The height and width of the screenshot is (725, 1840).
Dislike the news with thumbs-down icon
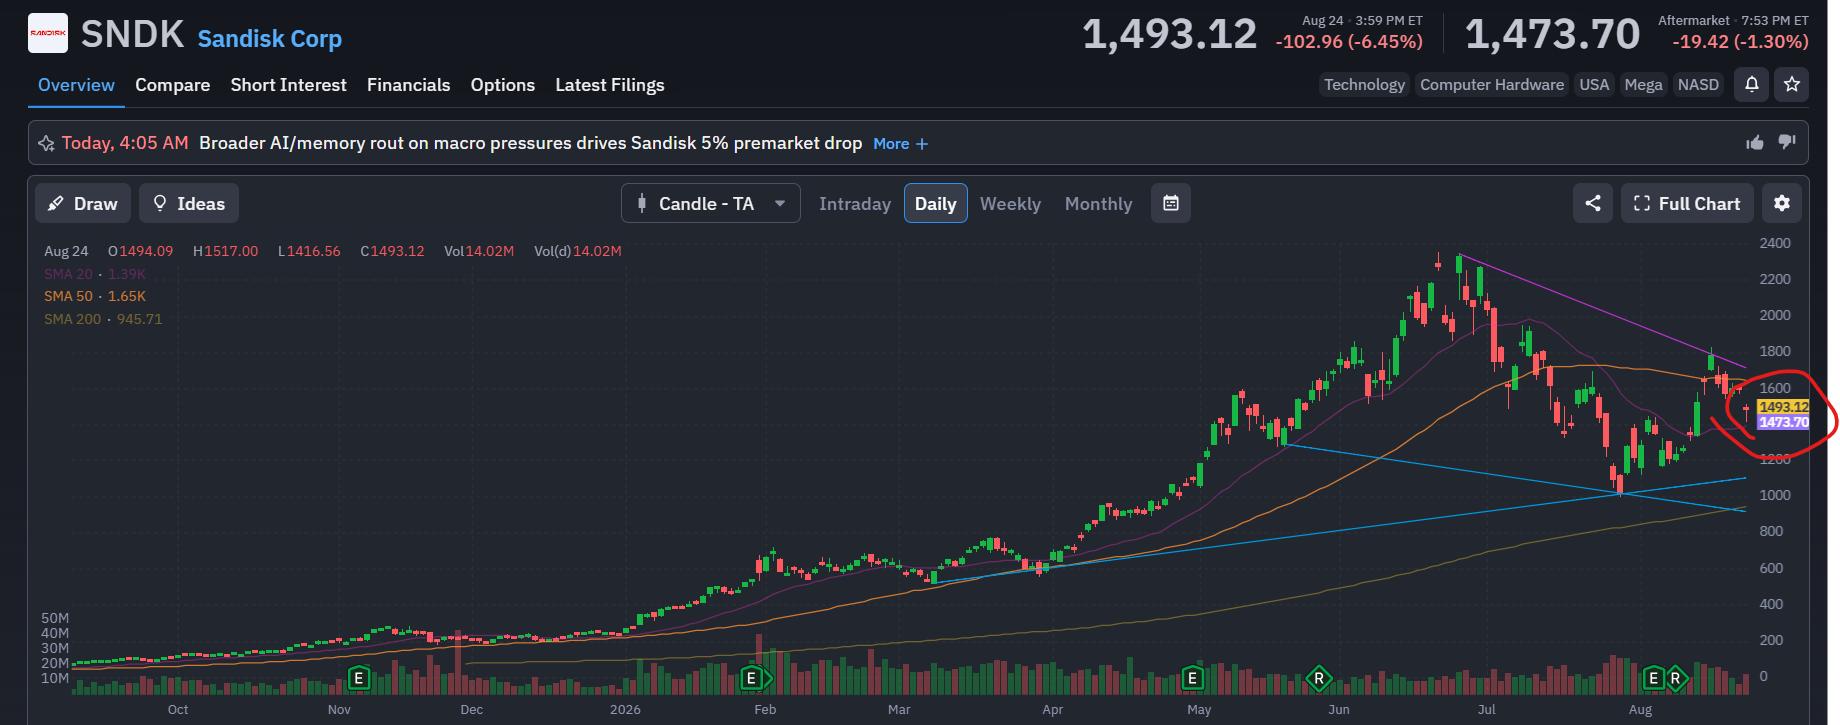[1787, 143]
